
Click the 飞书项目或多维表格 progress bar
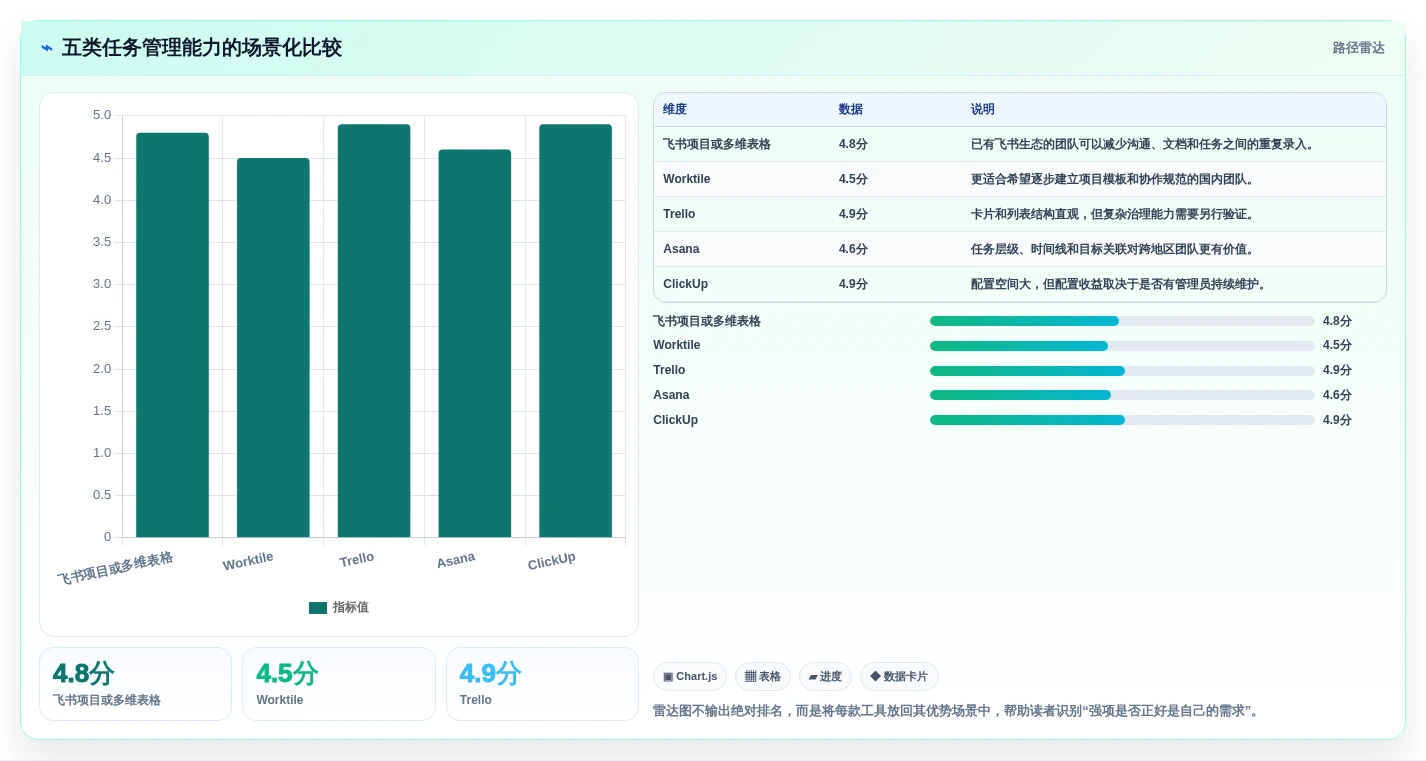coord(1122,321)
